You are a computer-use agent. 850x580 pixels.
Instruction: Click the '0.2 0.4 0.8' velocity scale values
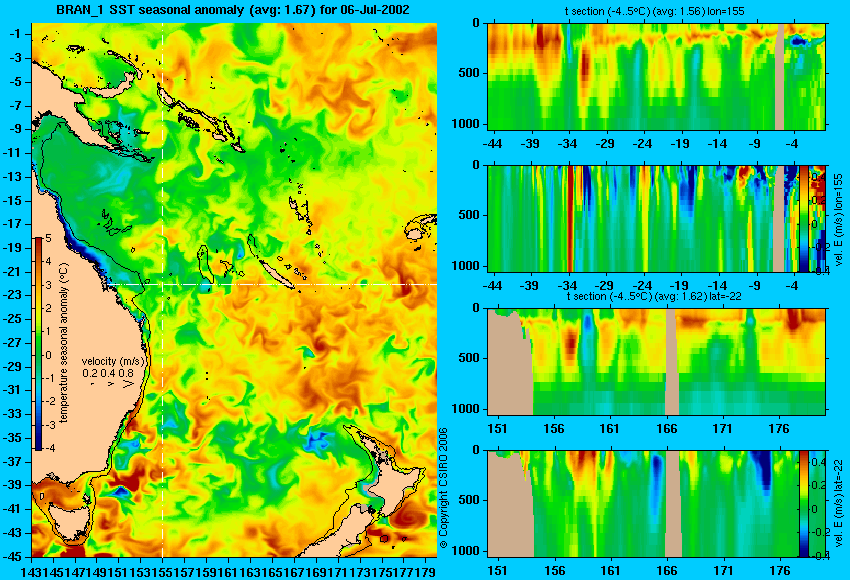[108, 373]
